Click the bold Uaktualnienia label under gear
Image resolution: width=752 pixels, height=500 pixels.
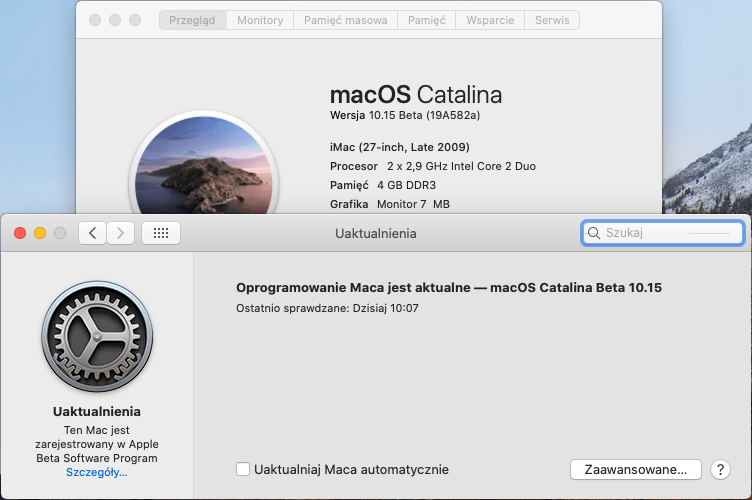point(97,411)
